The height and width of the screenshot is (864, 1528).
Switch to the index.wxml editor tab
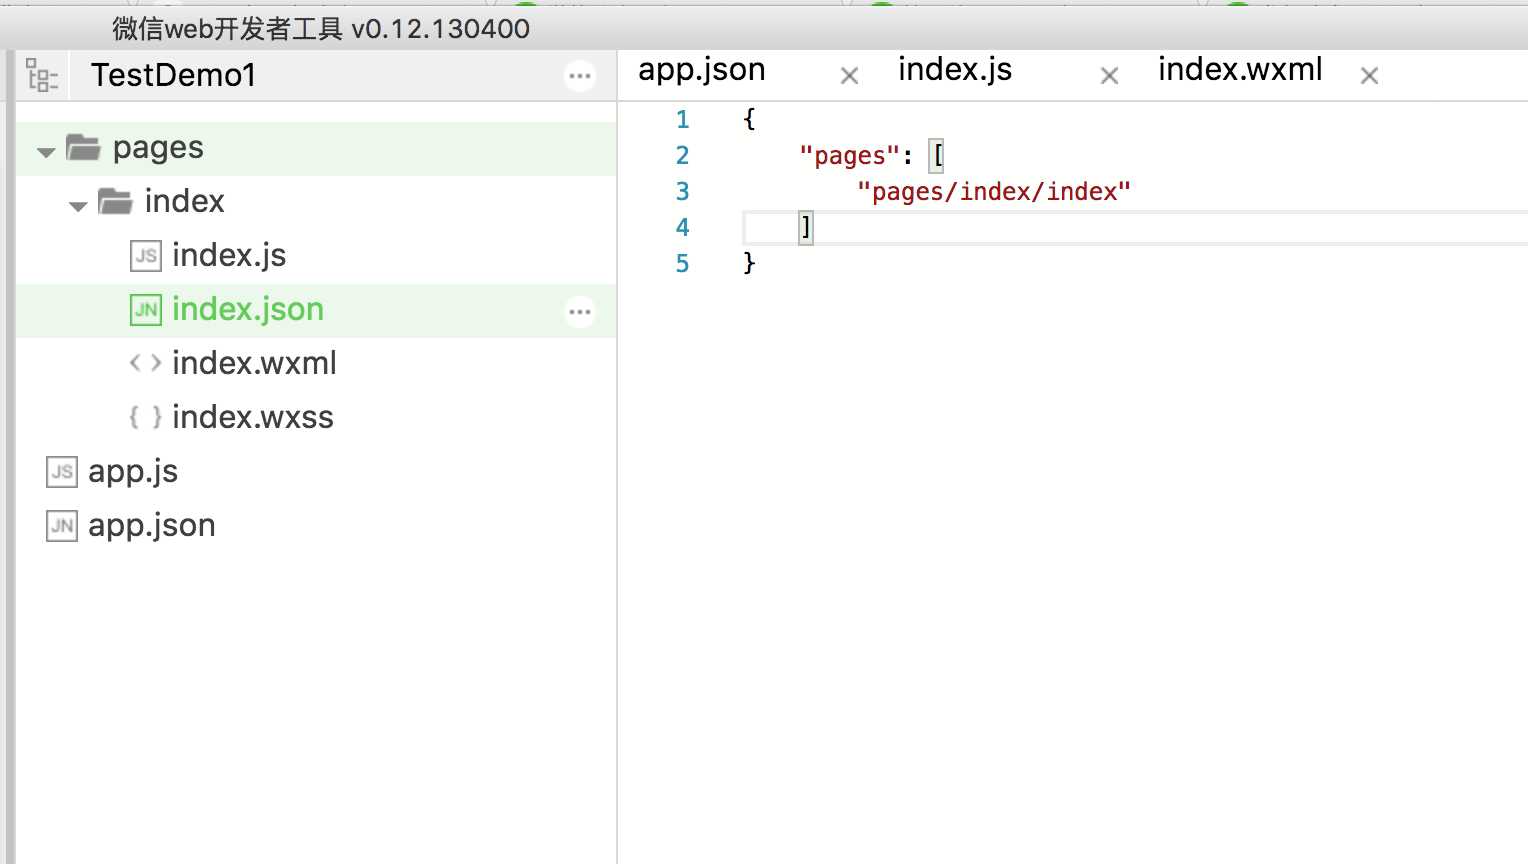tap(1240, 70)
